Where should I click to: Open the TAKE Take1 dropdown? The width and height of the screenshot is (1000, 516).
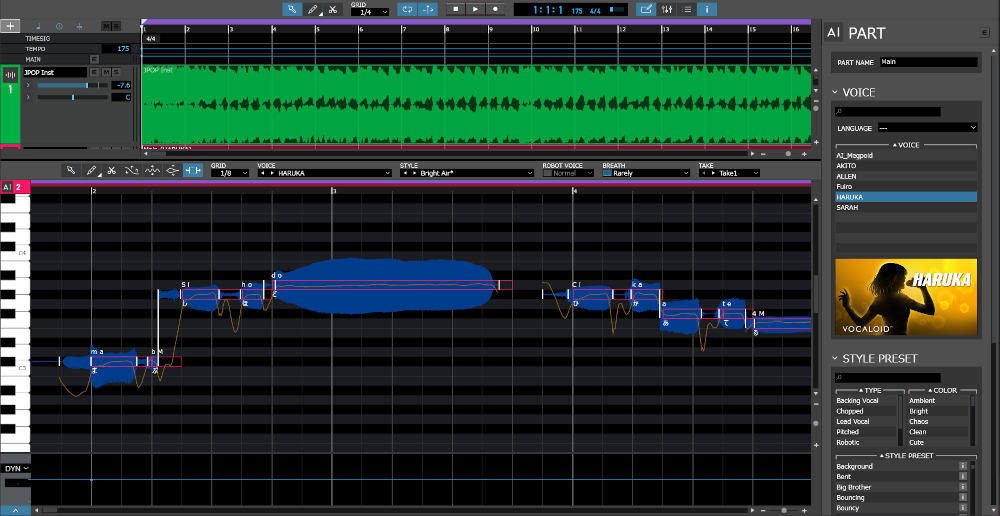730,173
